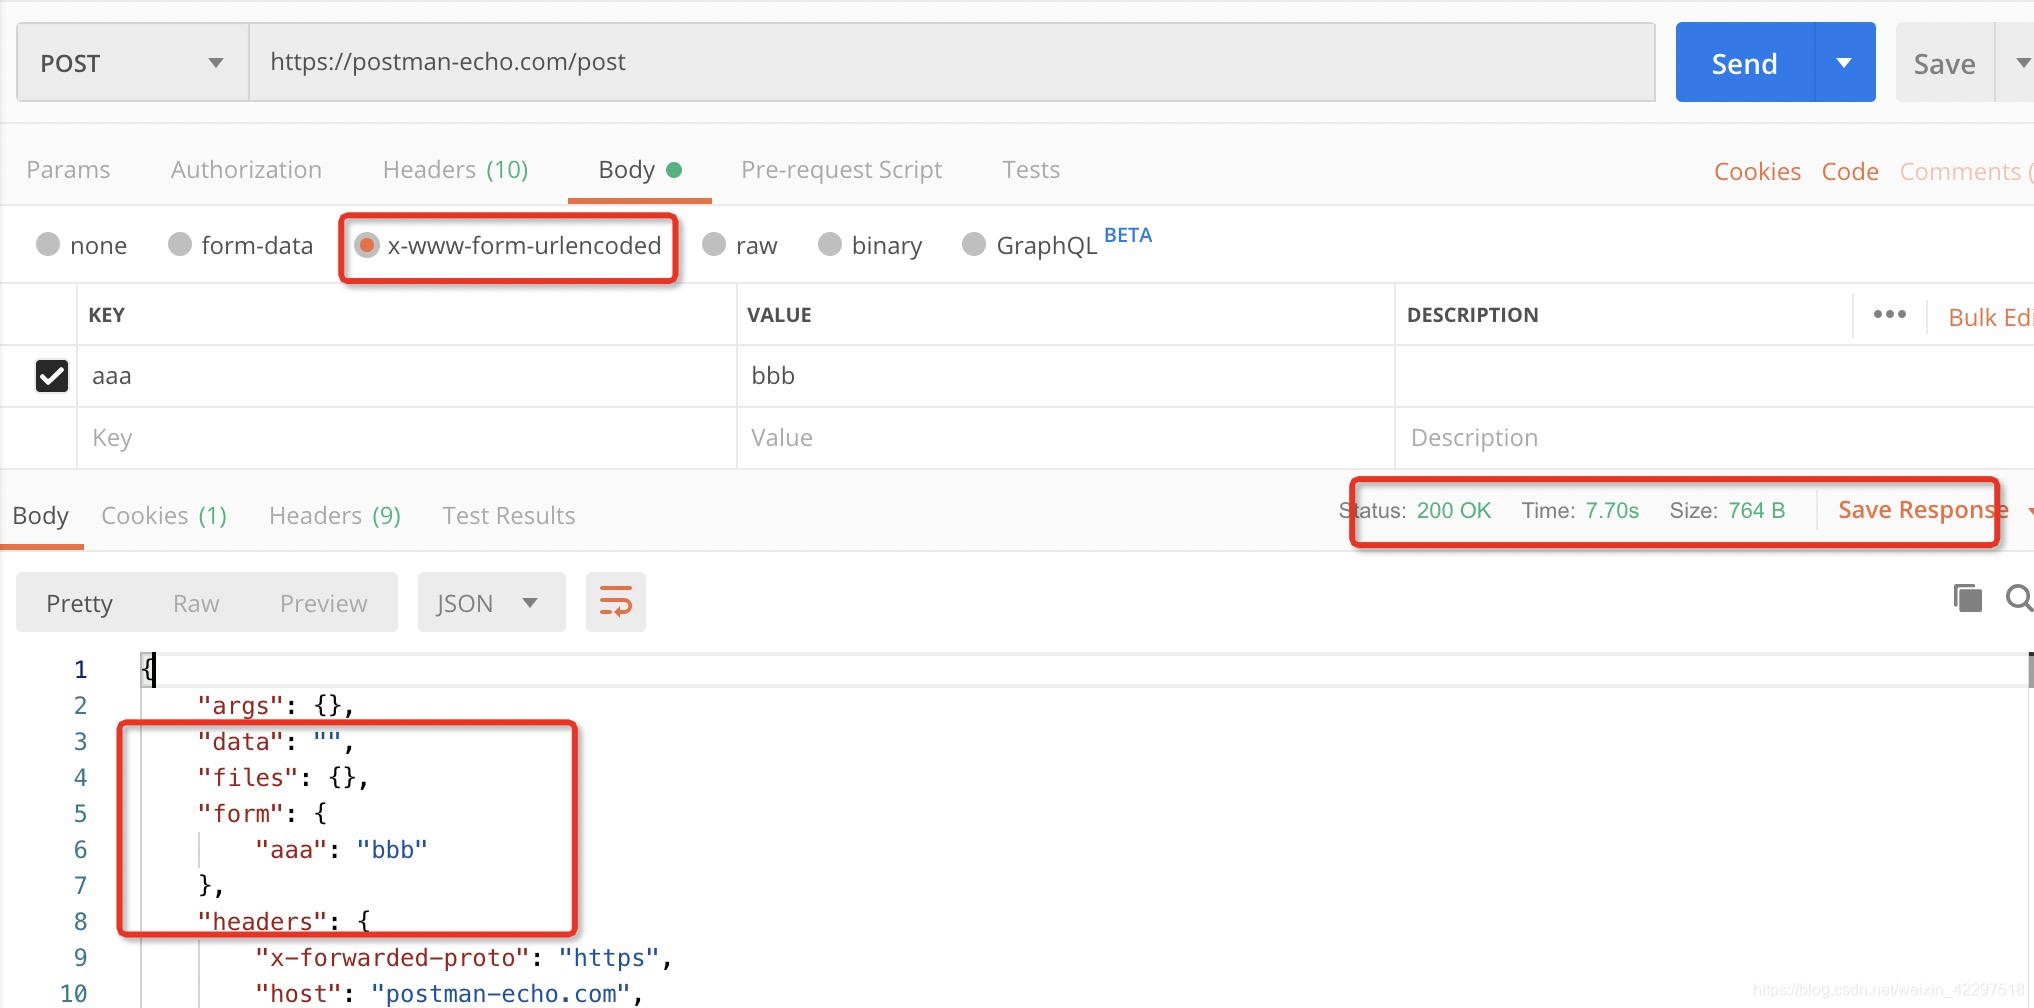This screenshot has width=2034, height=1008.
Task: Switch response view to Preview
Action: [323, 603]
